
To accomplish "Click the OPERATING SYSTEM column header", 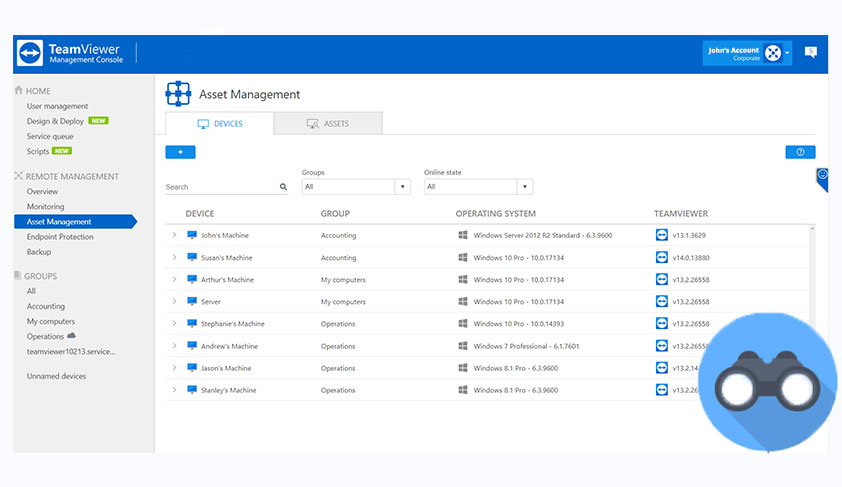I will 496,214.
